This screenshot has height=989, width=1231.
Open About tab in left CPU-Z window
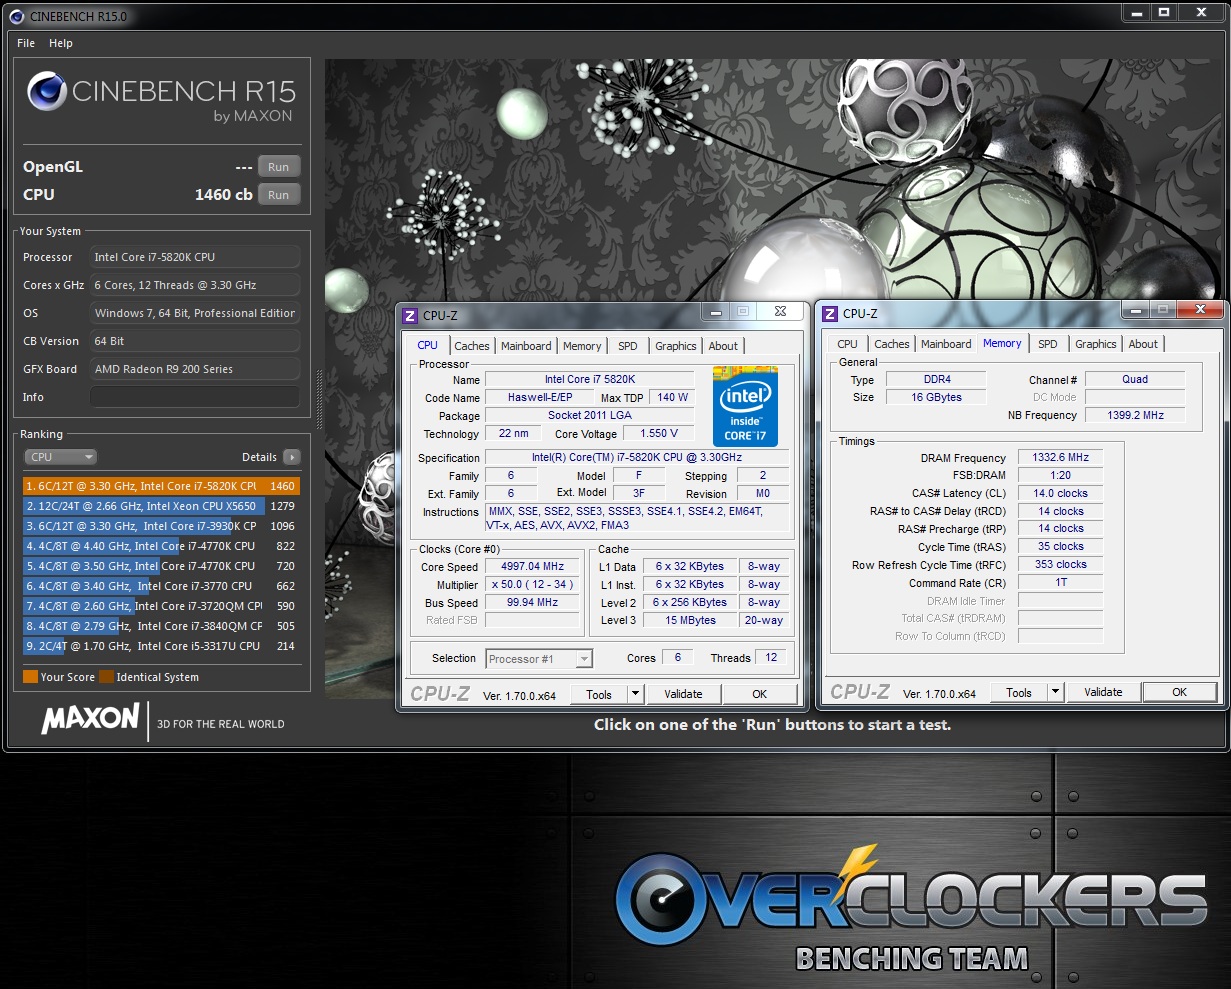pyautogui.click(x=723, y=346)
